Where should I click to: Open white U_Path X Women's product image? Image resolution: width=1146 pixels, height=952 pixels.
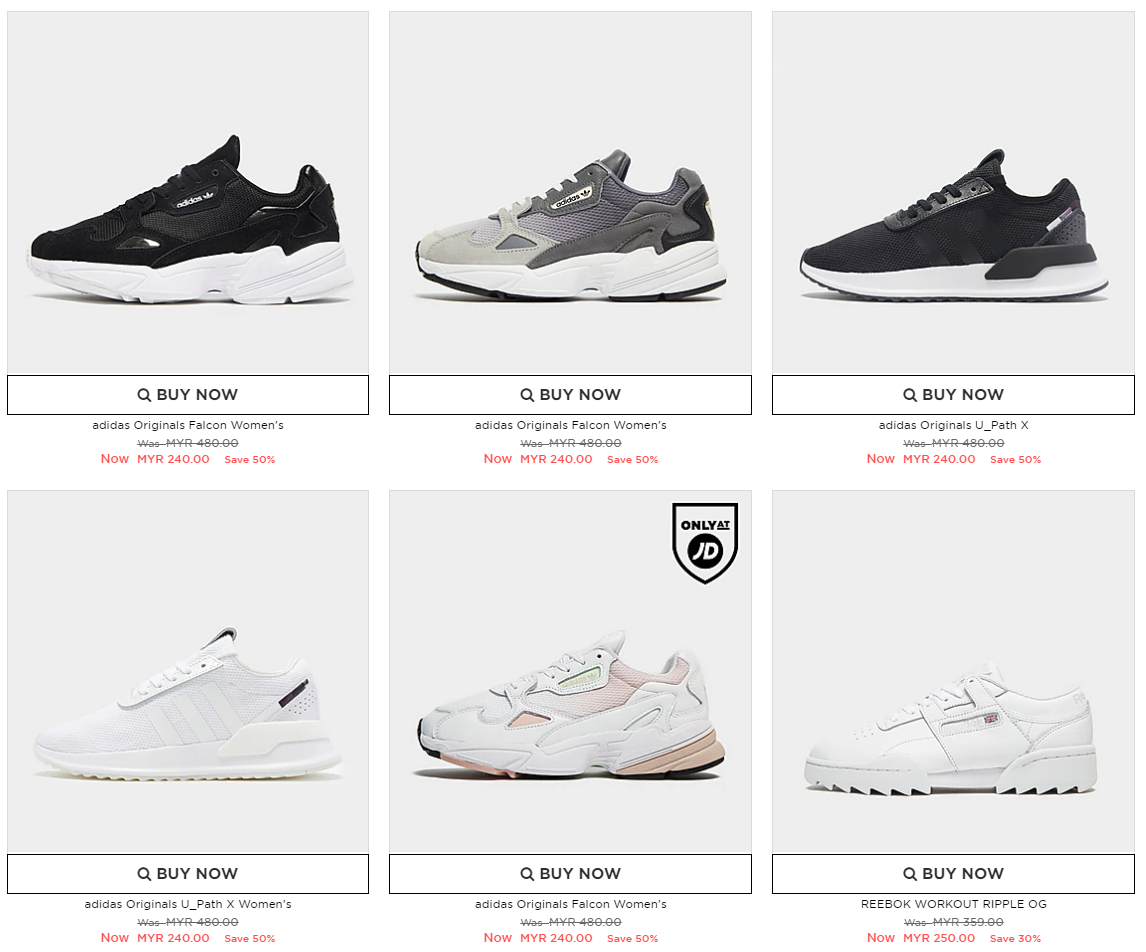(x=188, y=671)
